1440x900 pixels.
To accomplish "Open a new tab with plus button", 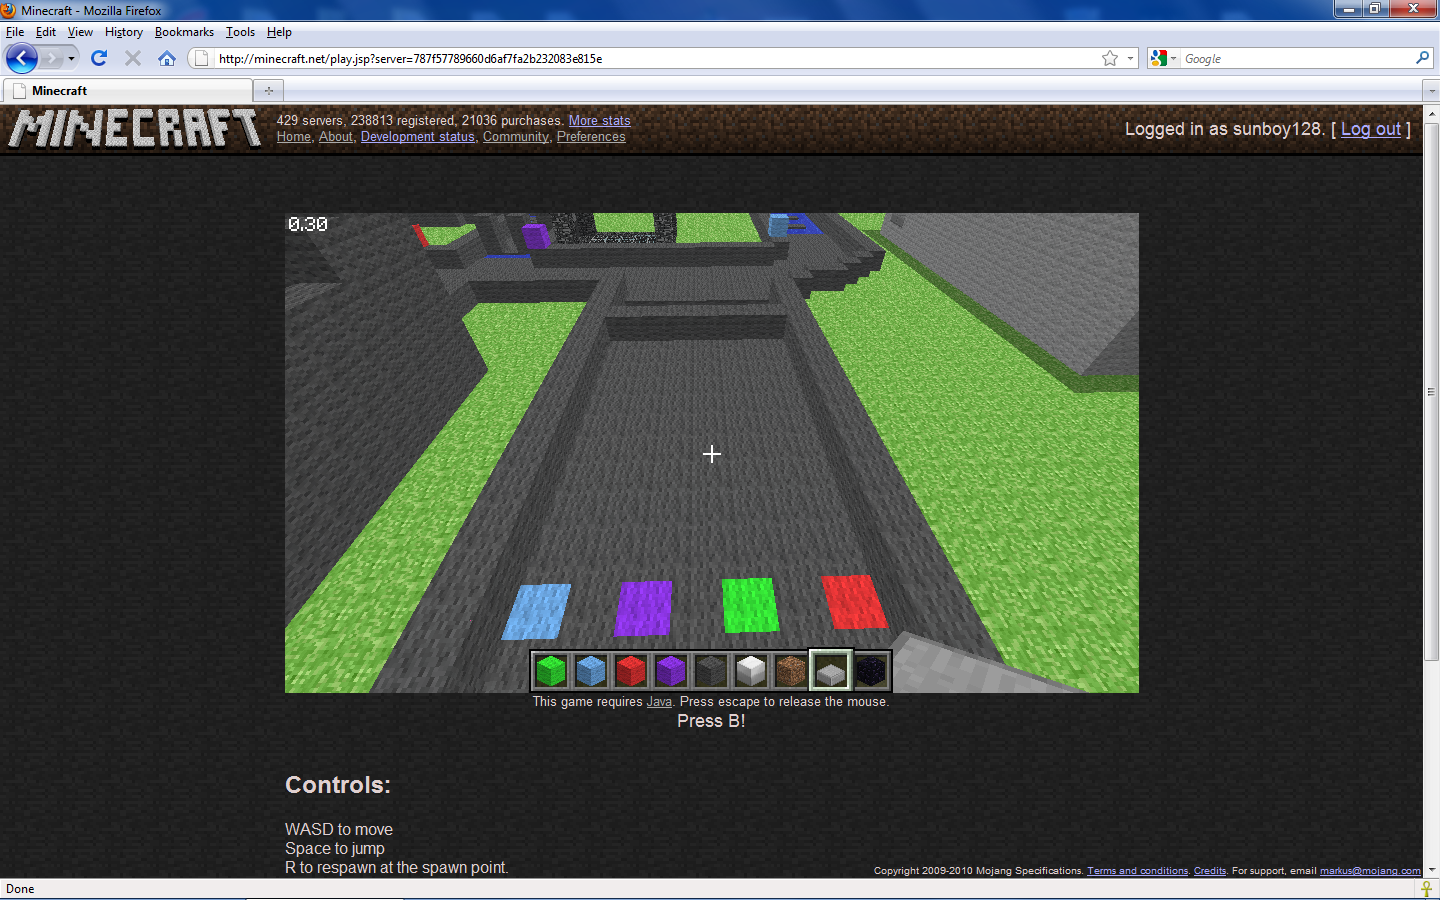I will click(x=268, y=91).
